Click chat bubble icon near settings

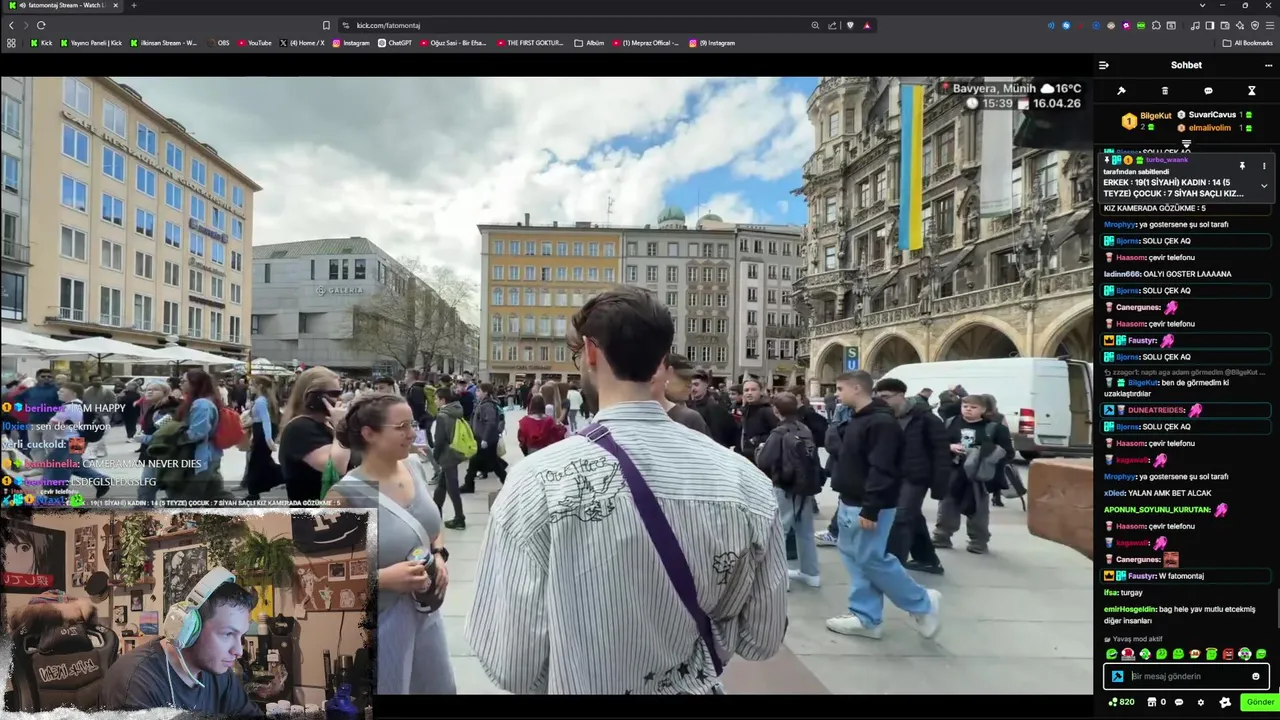(1179, 702)
